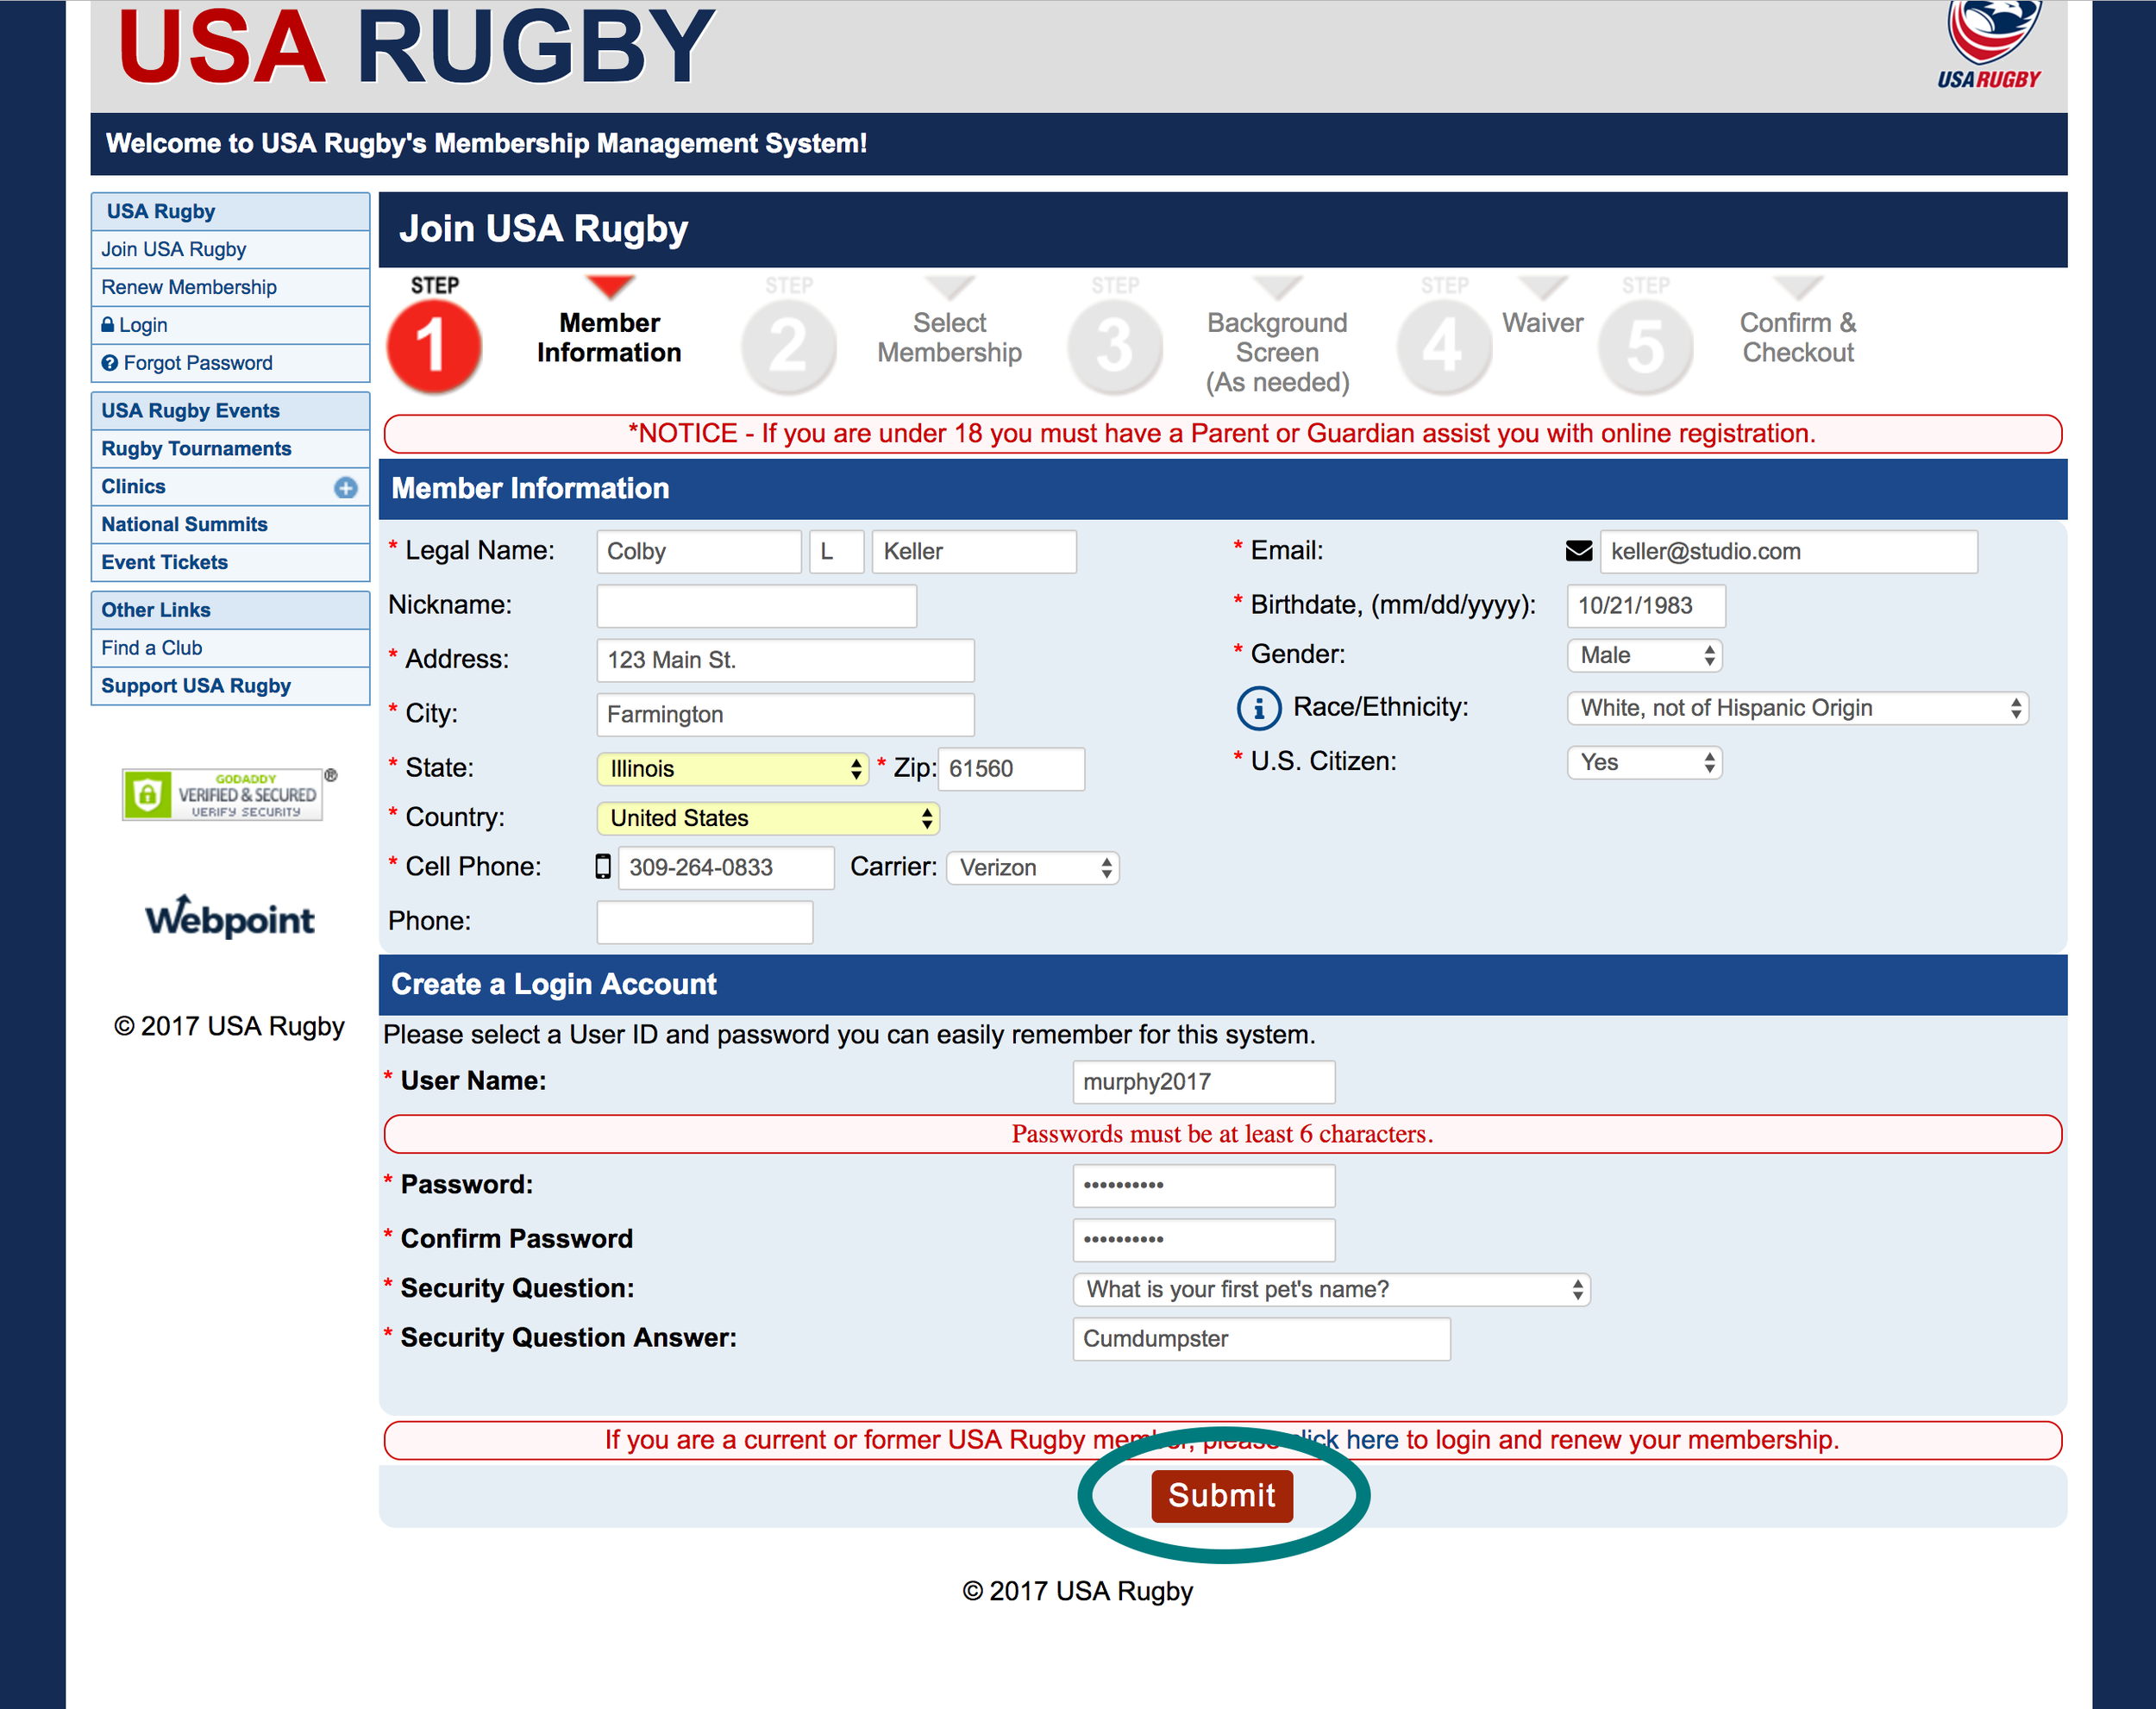Screen dimensions: 2156x1709
Task: Click the Birthdate field with 10/21/1983
Action: (x=1646, y=606)
